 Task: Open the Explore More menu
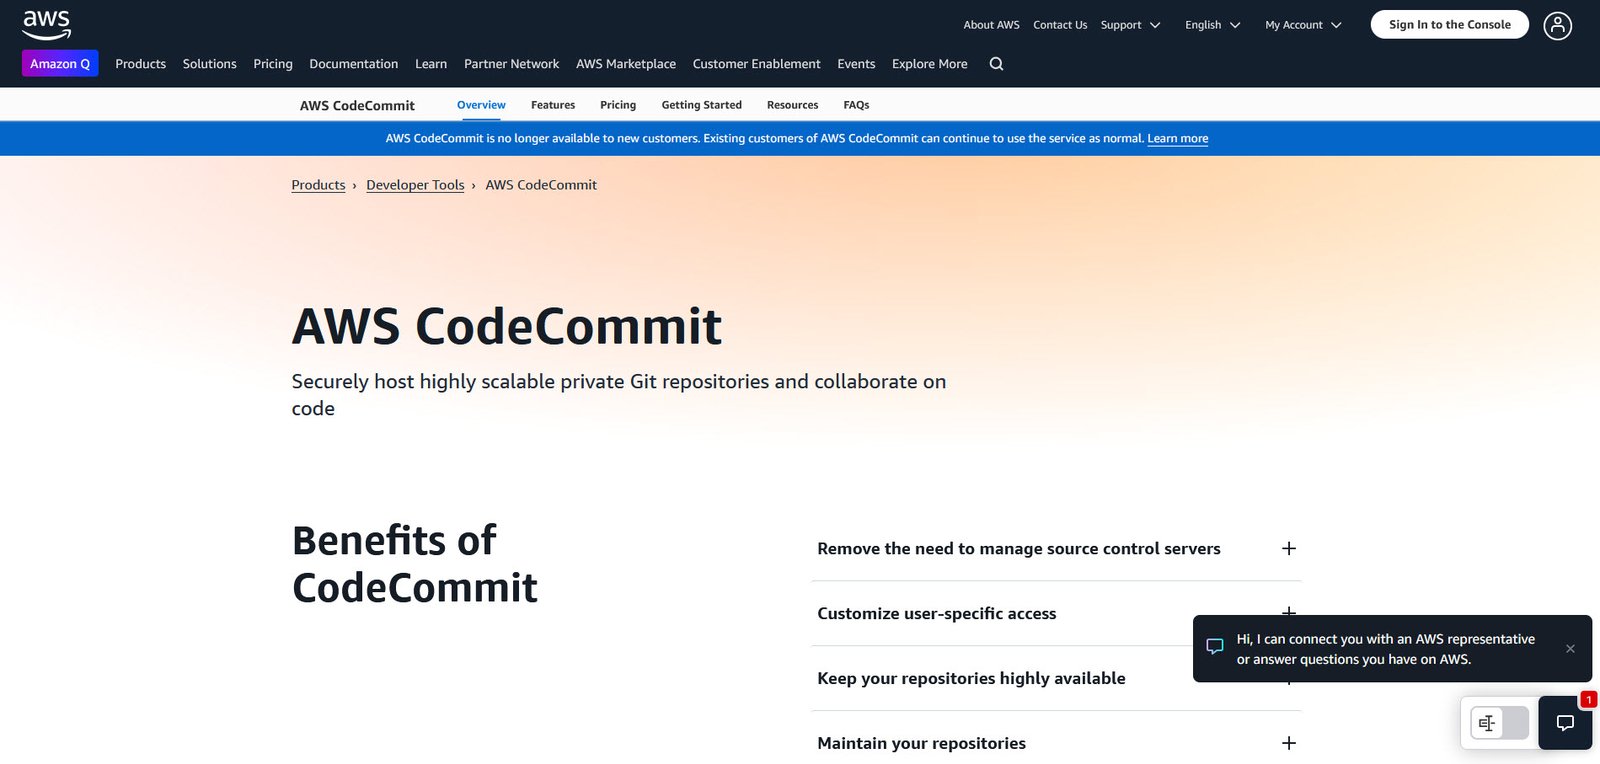(x=929, y=64)
